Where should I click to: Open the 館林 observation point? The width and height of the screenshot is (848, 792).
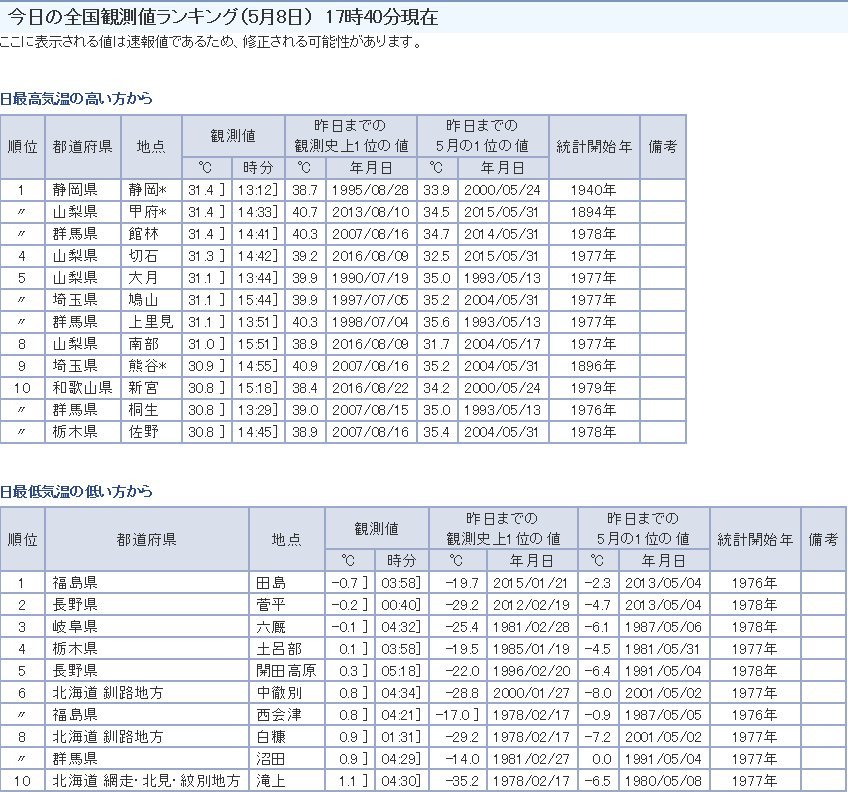pyautogui.click(x=142, y=234)
